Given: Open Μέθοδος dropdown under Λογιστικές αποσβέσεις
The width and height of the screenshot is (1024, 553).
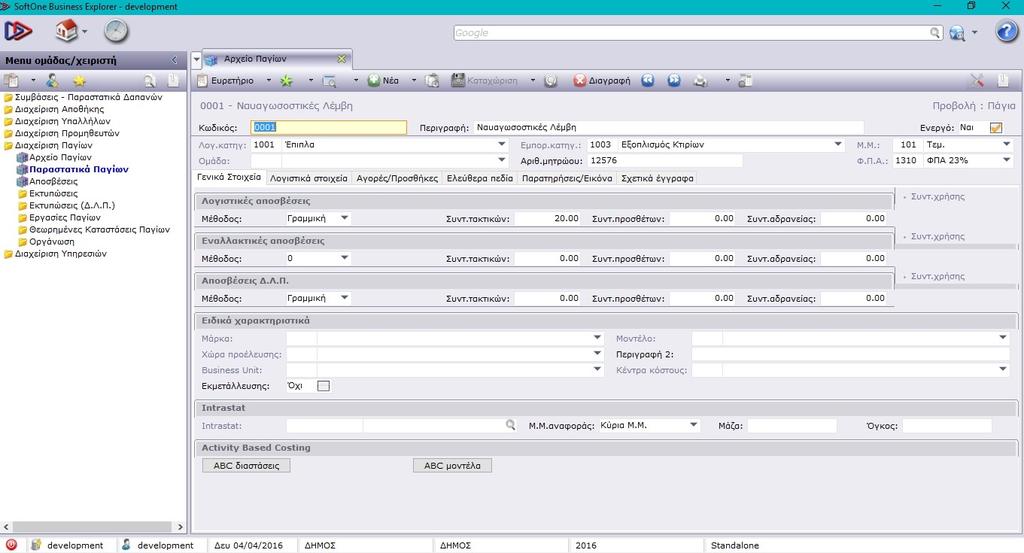Looking at the screenshot, I should [x=344, y=218].
